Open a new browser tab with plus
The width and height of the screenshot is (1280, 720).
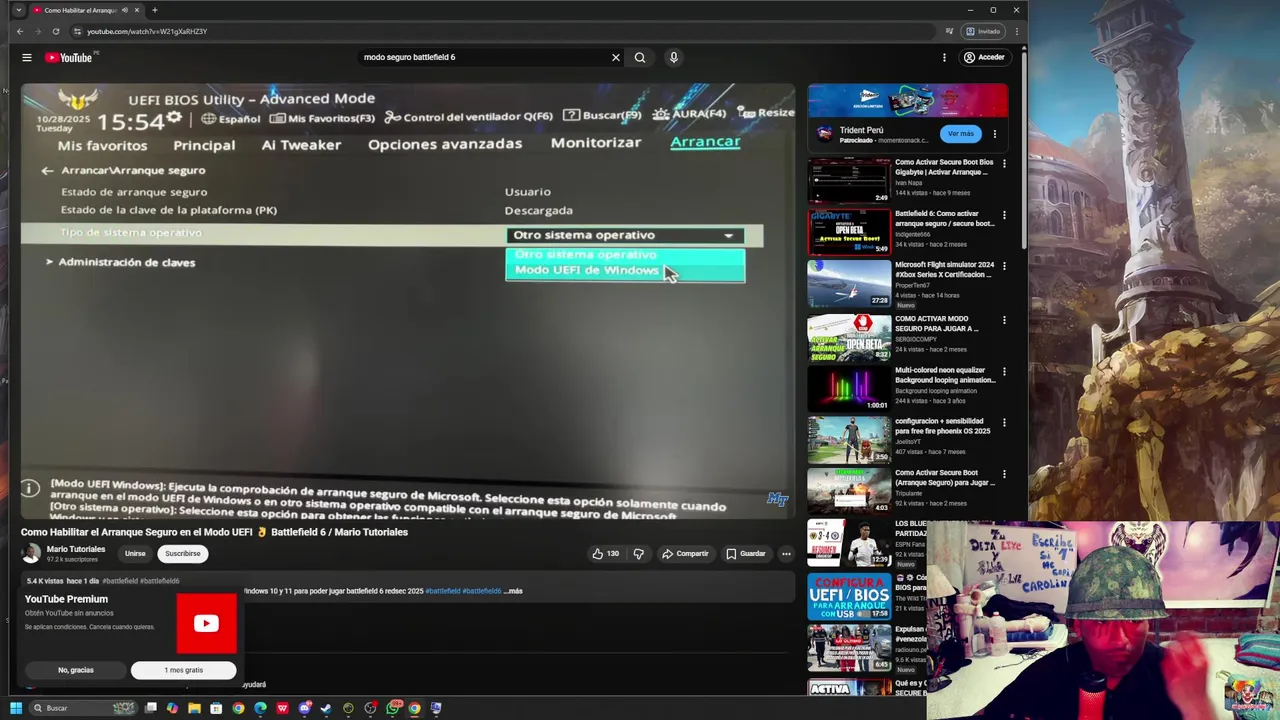tap(154, 10)
